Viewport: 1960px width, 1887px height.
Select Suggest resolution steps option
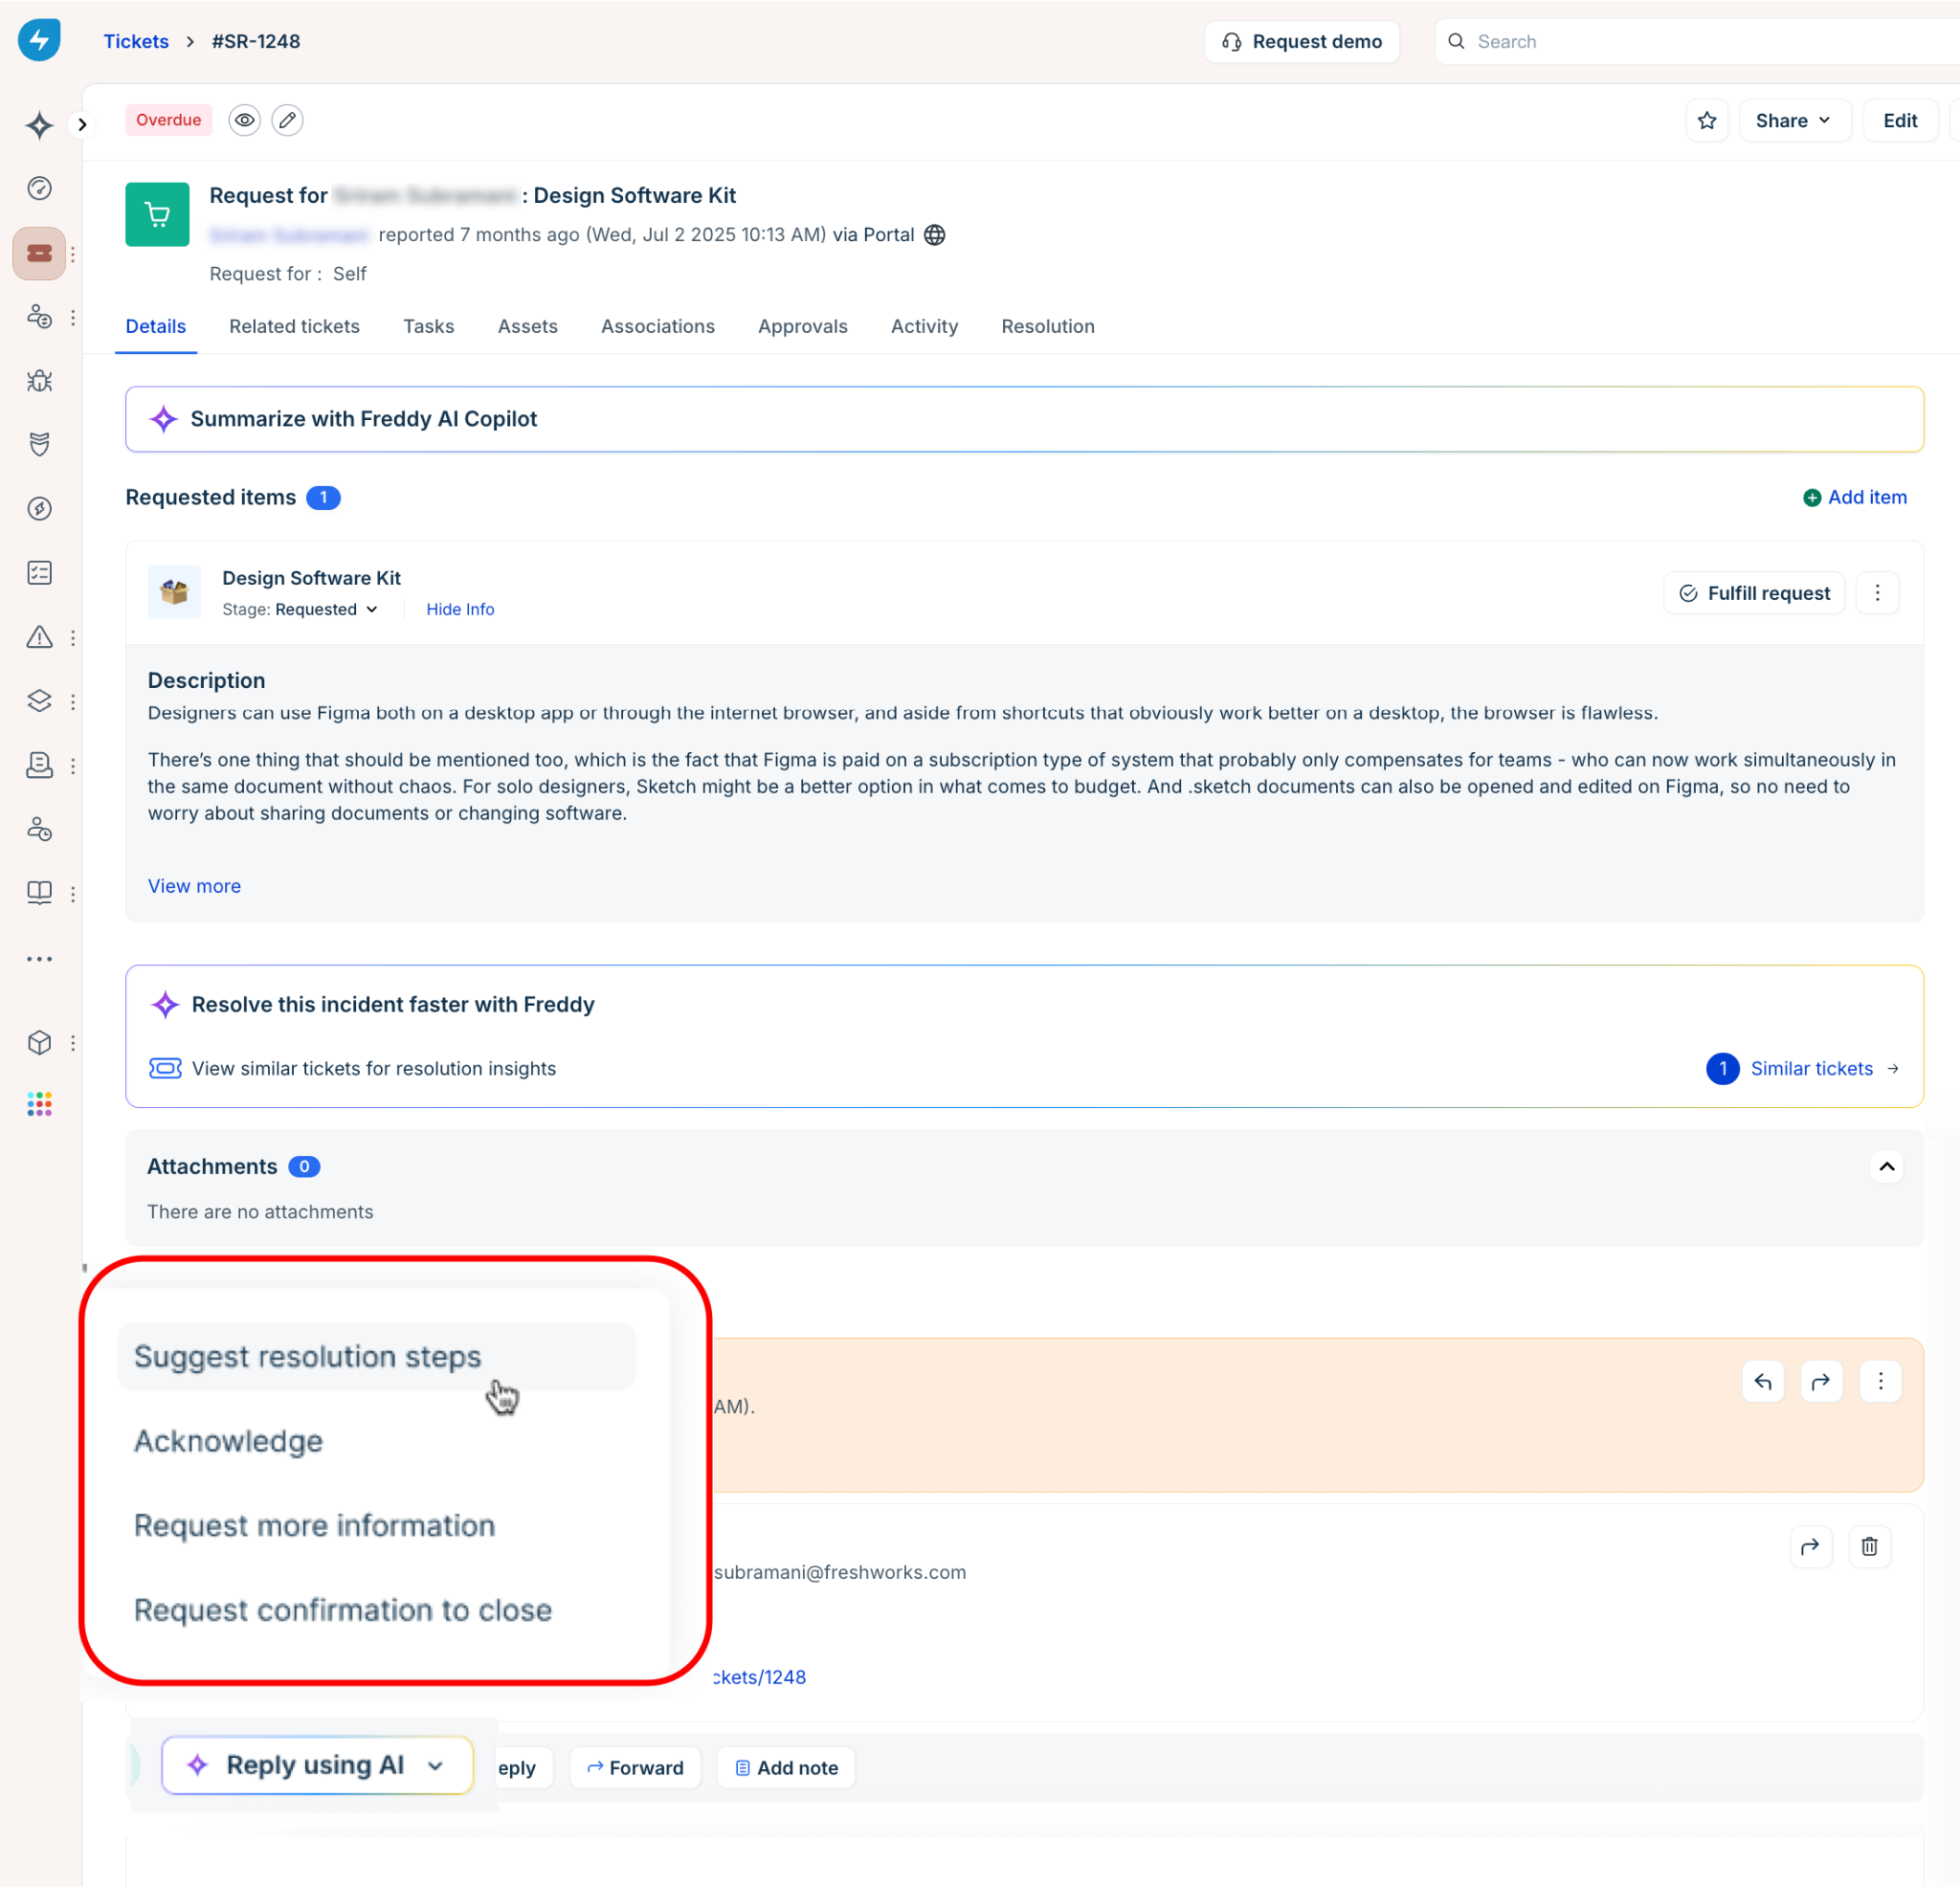click(307, 1356)
